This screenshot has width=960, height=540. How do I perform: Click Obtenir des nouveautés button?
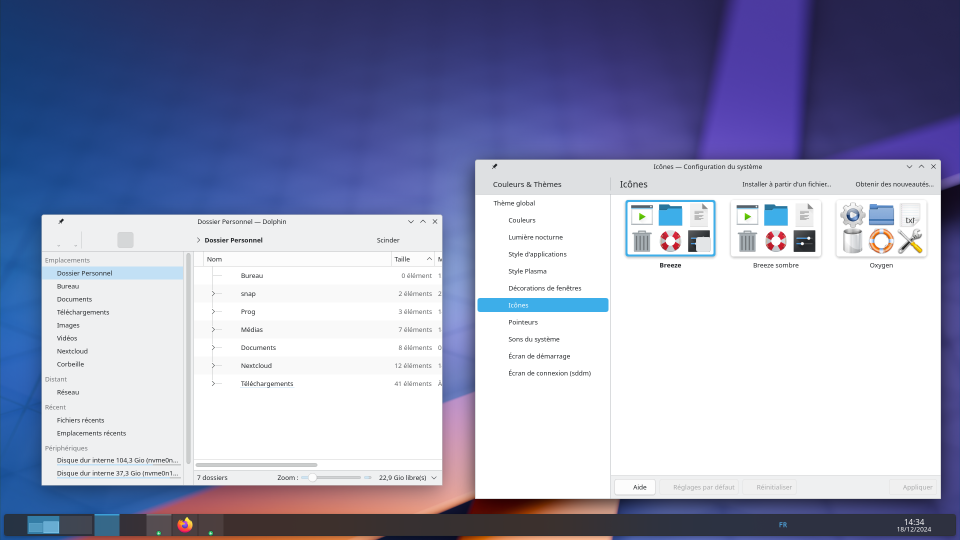point(894,184)
